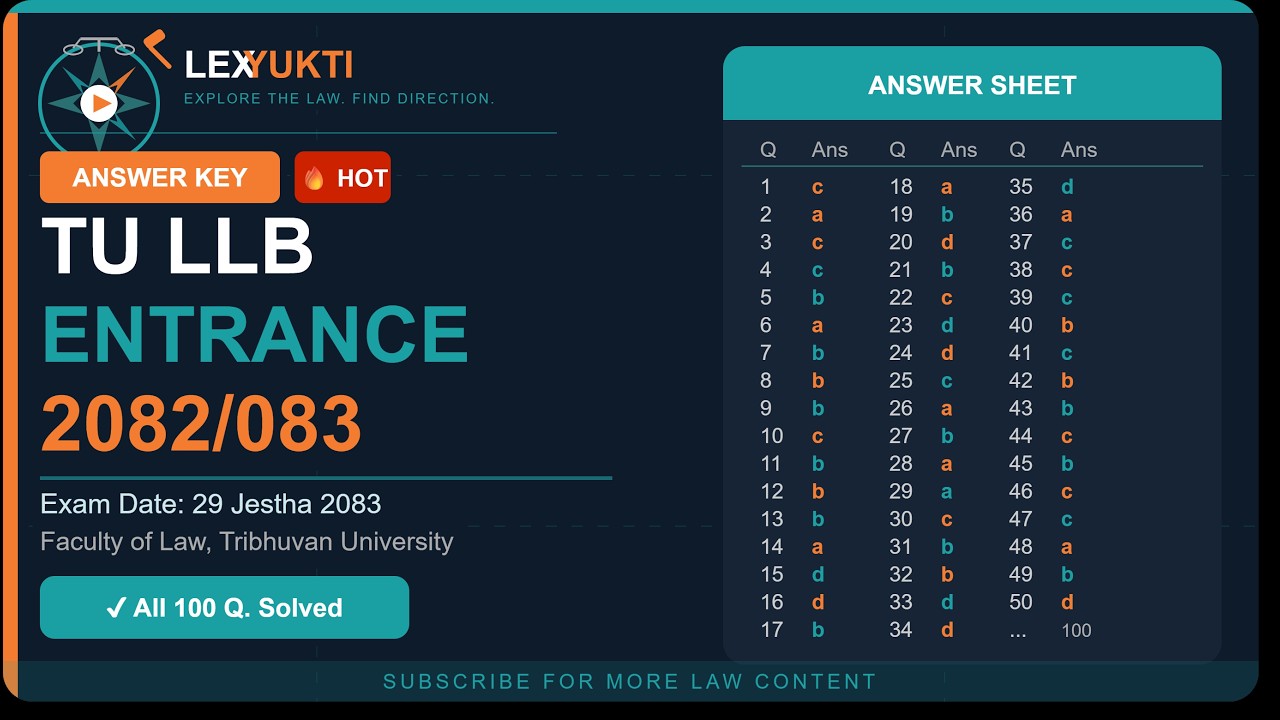Click answer a for question 26
The image size is (1280, 720).
point(946,408)
